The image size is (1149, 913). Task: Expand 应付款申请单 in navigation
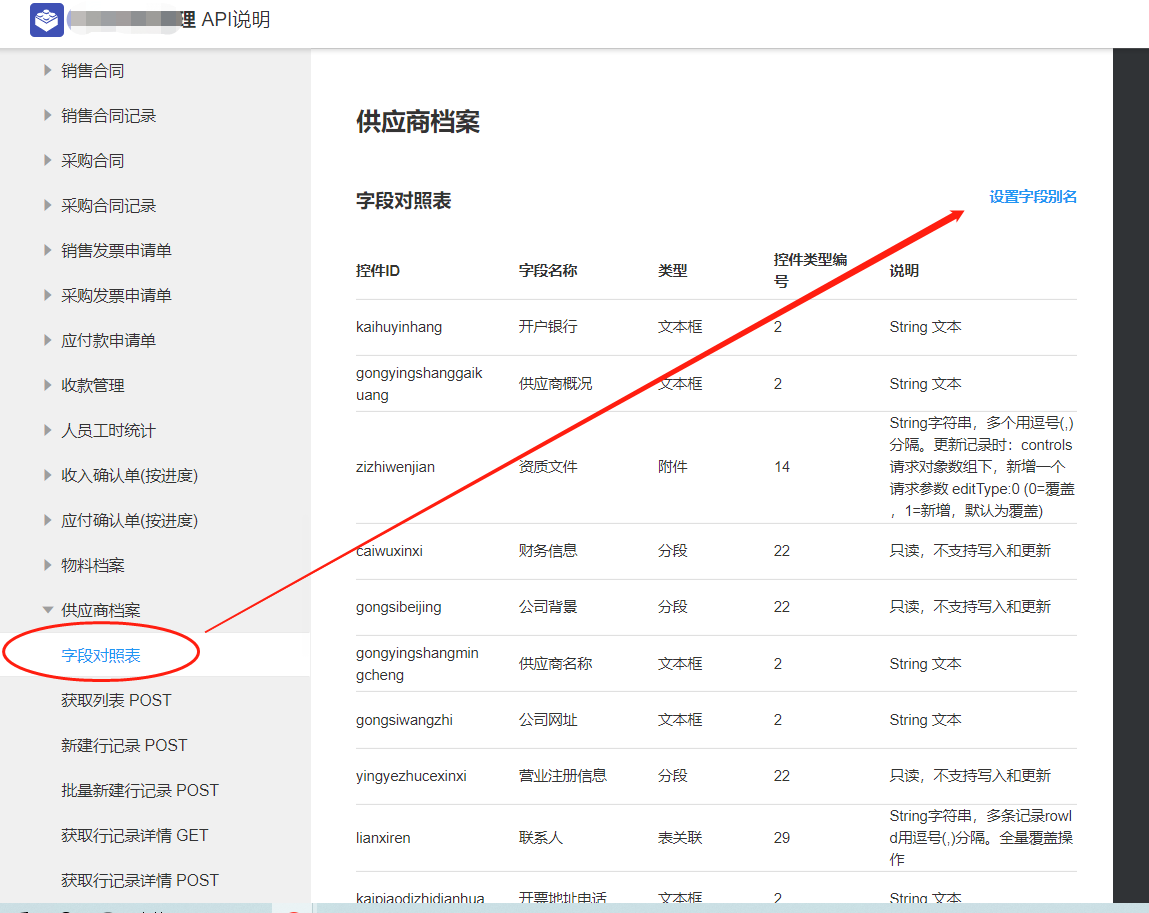tap(47, 341)
